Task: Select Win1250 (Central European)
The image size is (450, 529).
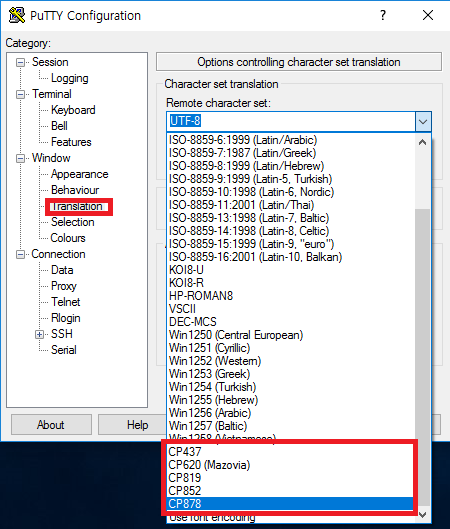Action: click(291, 335)
